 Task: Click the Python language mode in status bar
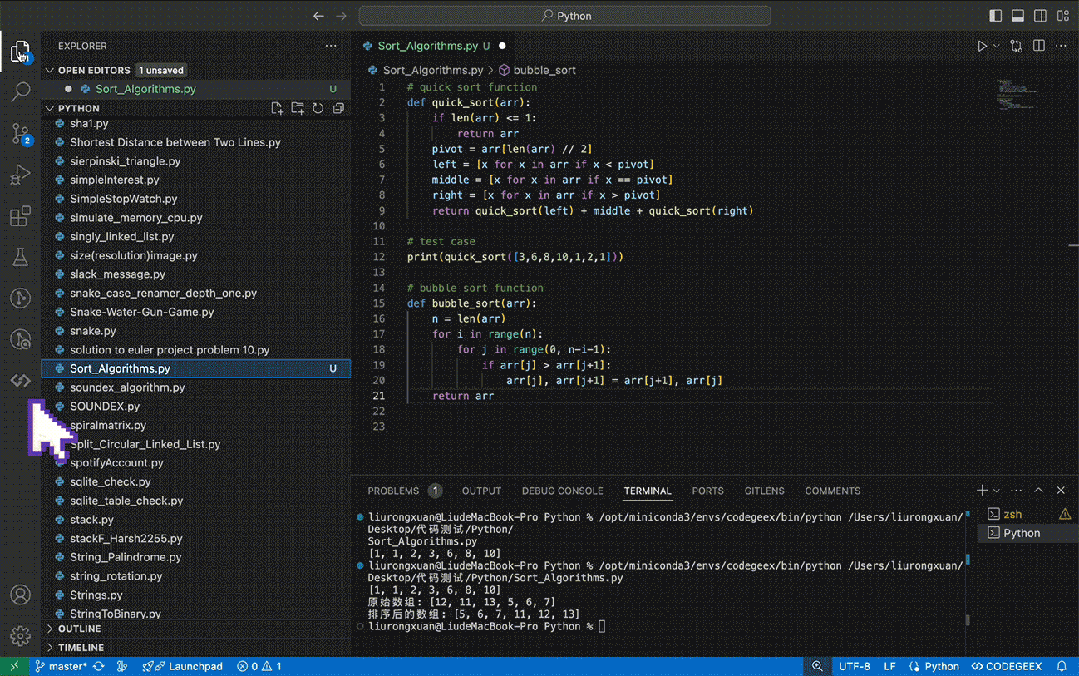tap(941, 666)
